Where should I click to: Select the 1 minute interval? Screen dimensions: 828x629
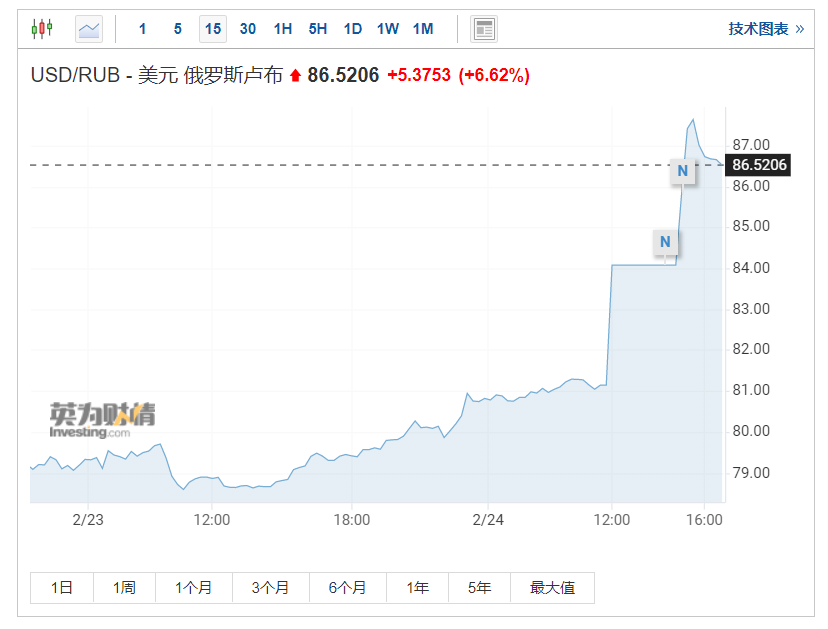tap(143, 29)
